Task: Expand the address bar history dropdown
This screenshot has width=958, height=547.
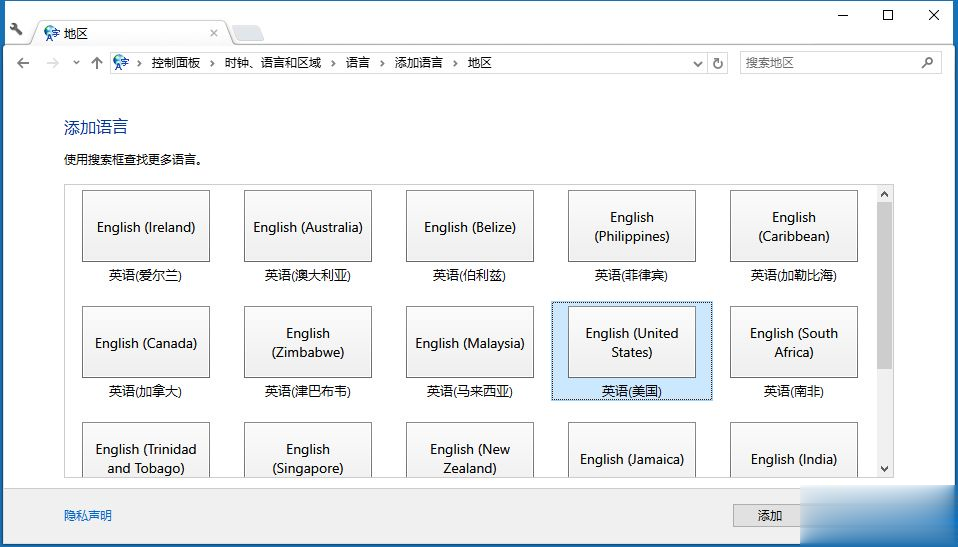Action: click(x=697, y=64)
